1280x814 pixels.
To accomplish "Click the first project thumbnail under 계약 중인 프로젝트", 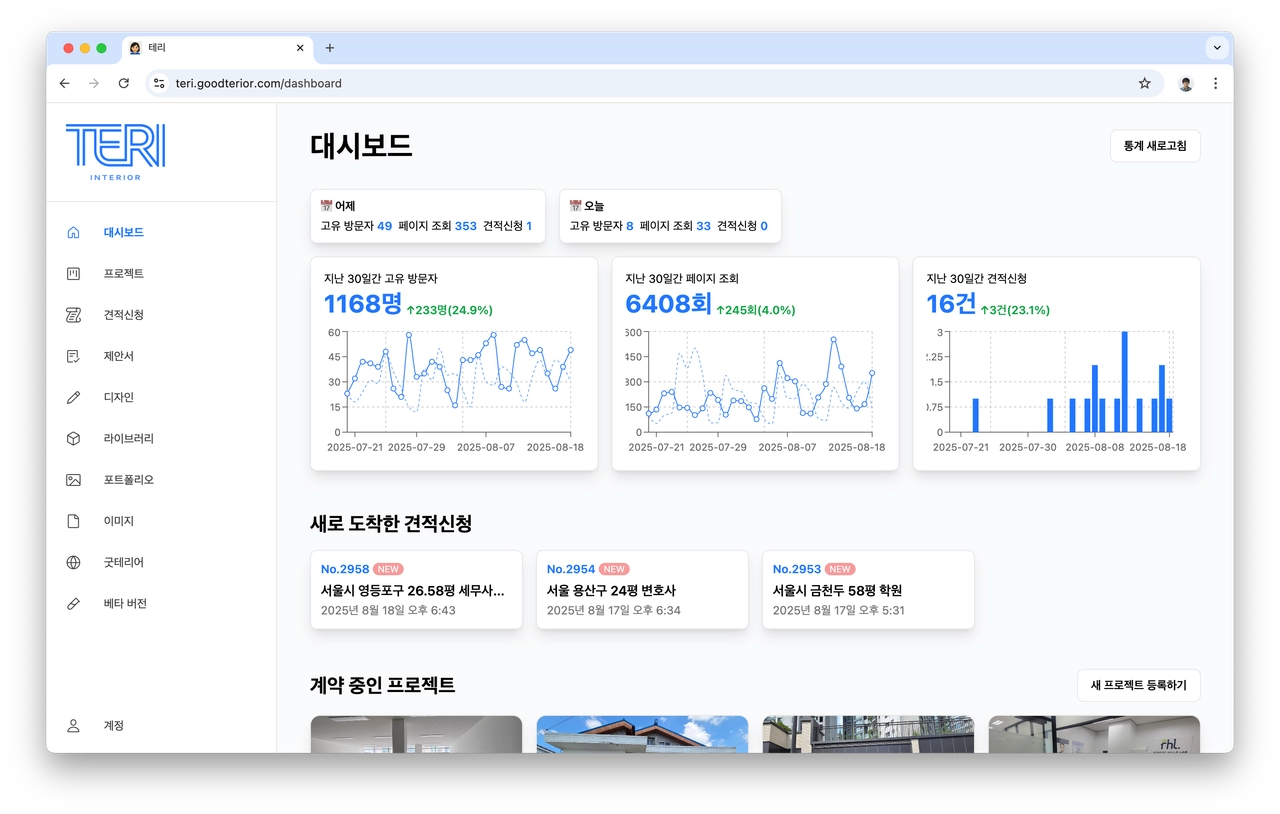I will 416,735.
